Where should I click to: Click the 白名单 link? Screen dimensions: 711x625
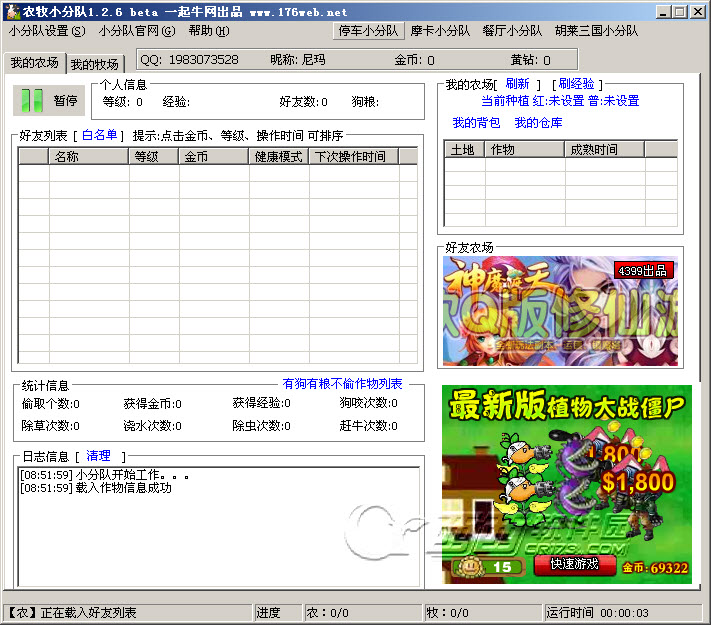99,135
